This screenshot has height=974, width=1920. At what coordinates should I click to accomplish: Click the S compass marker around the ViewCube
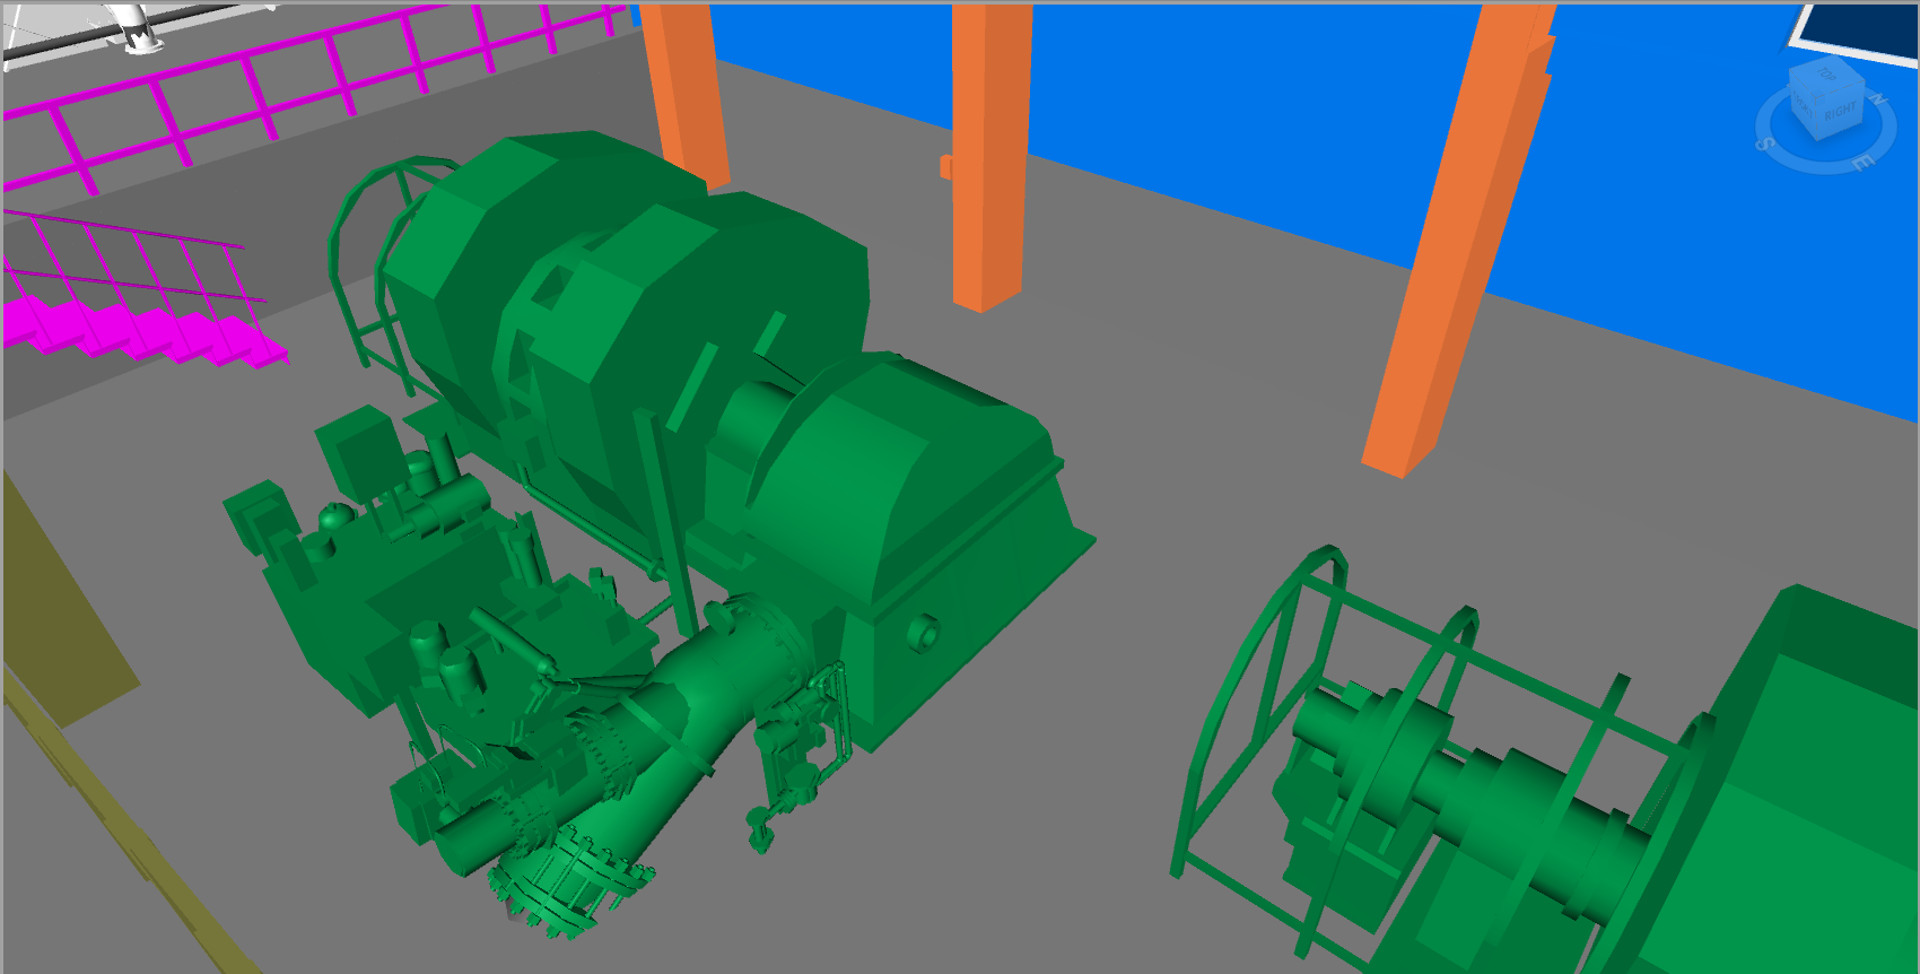[x=1765, y=144]
